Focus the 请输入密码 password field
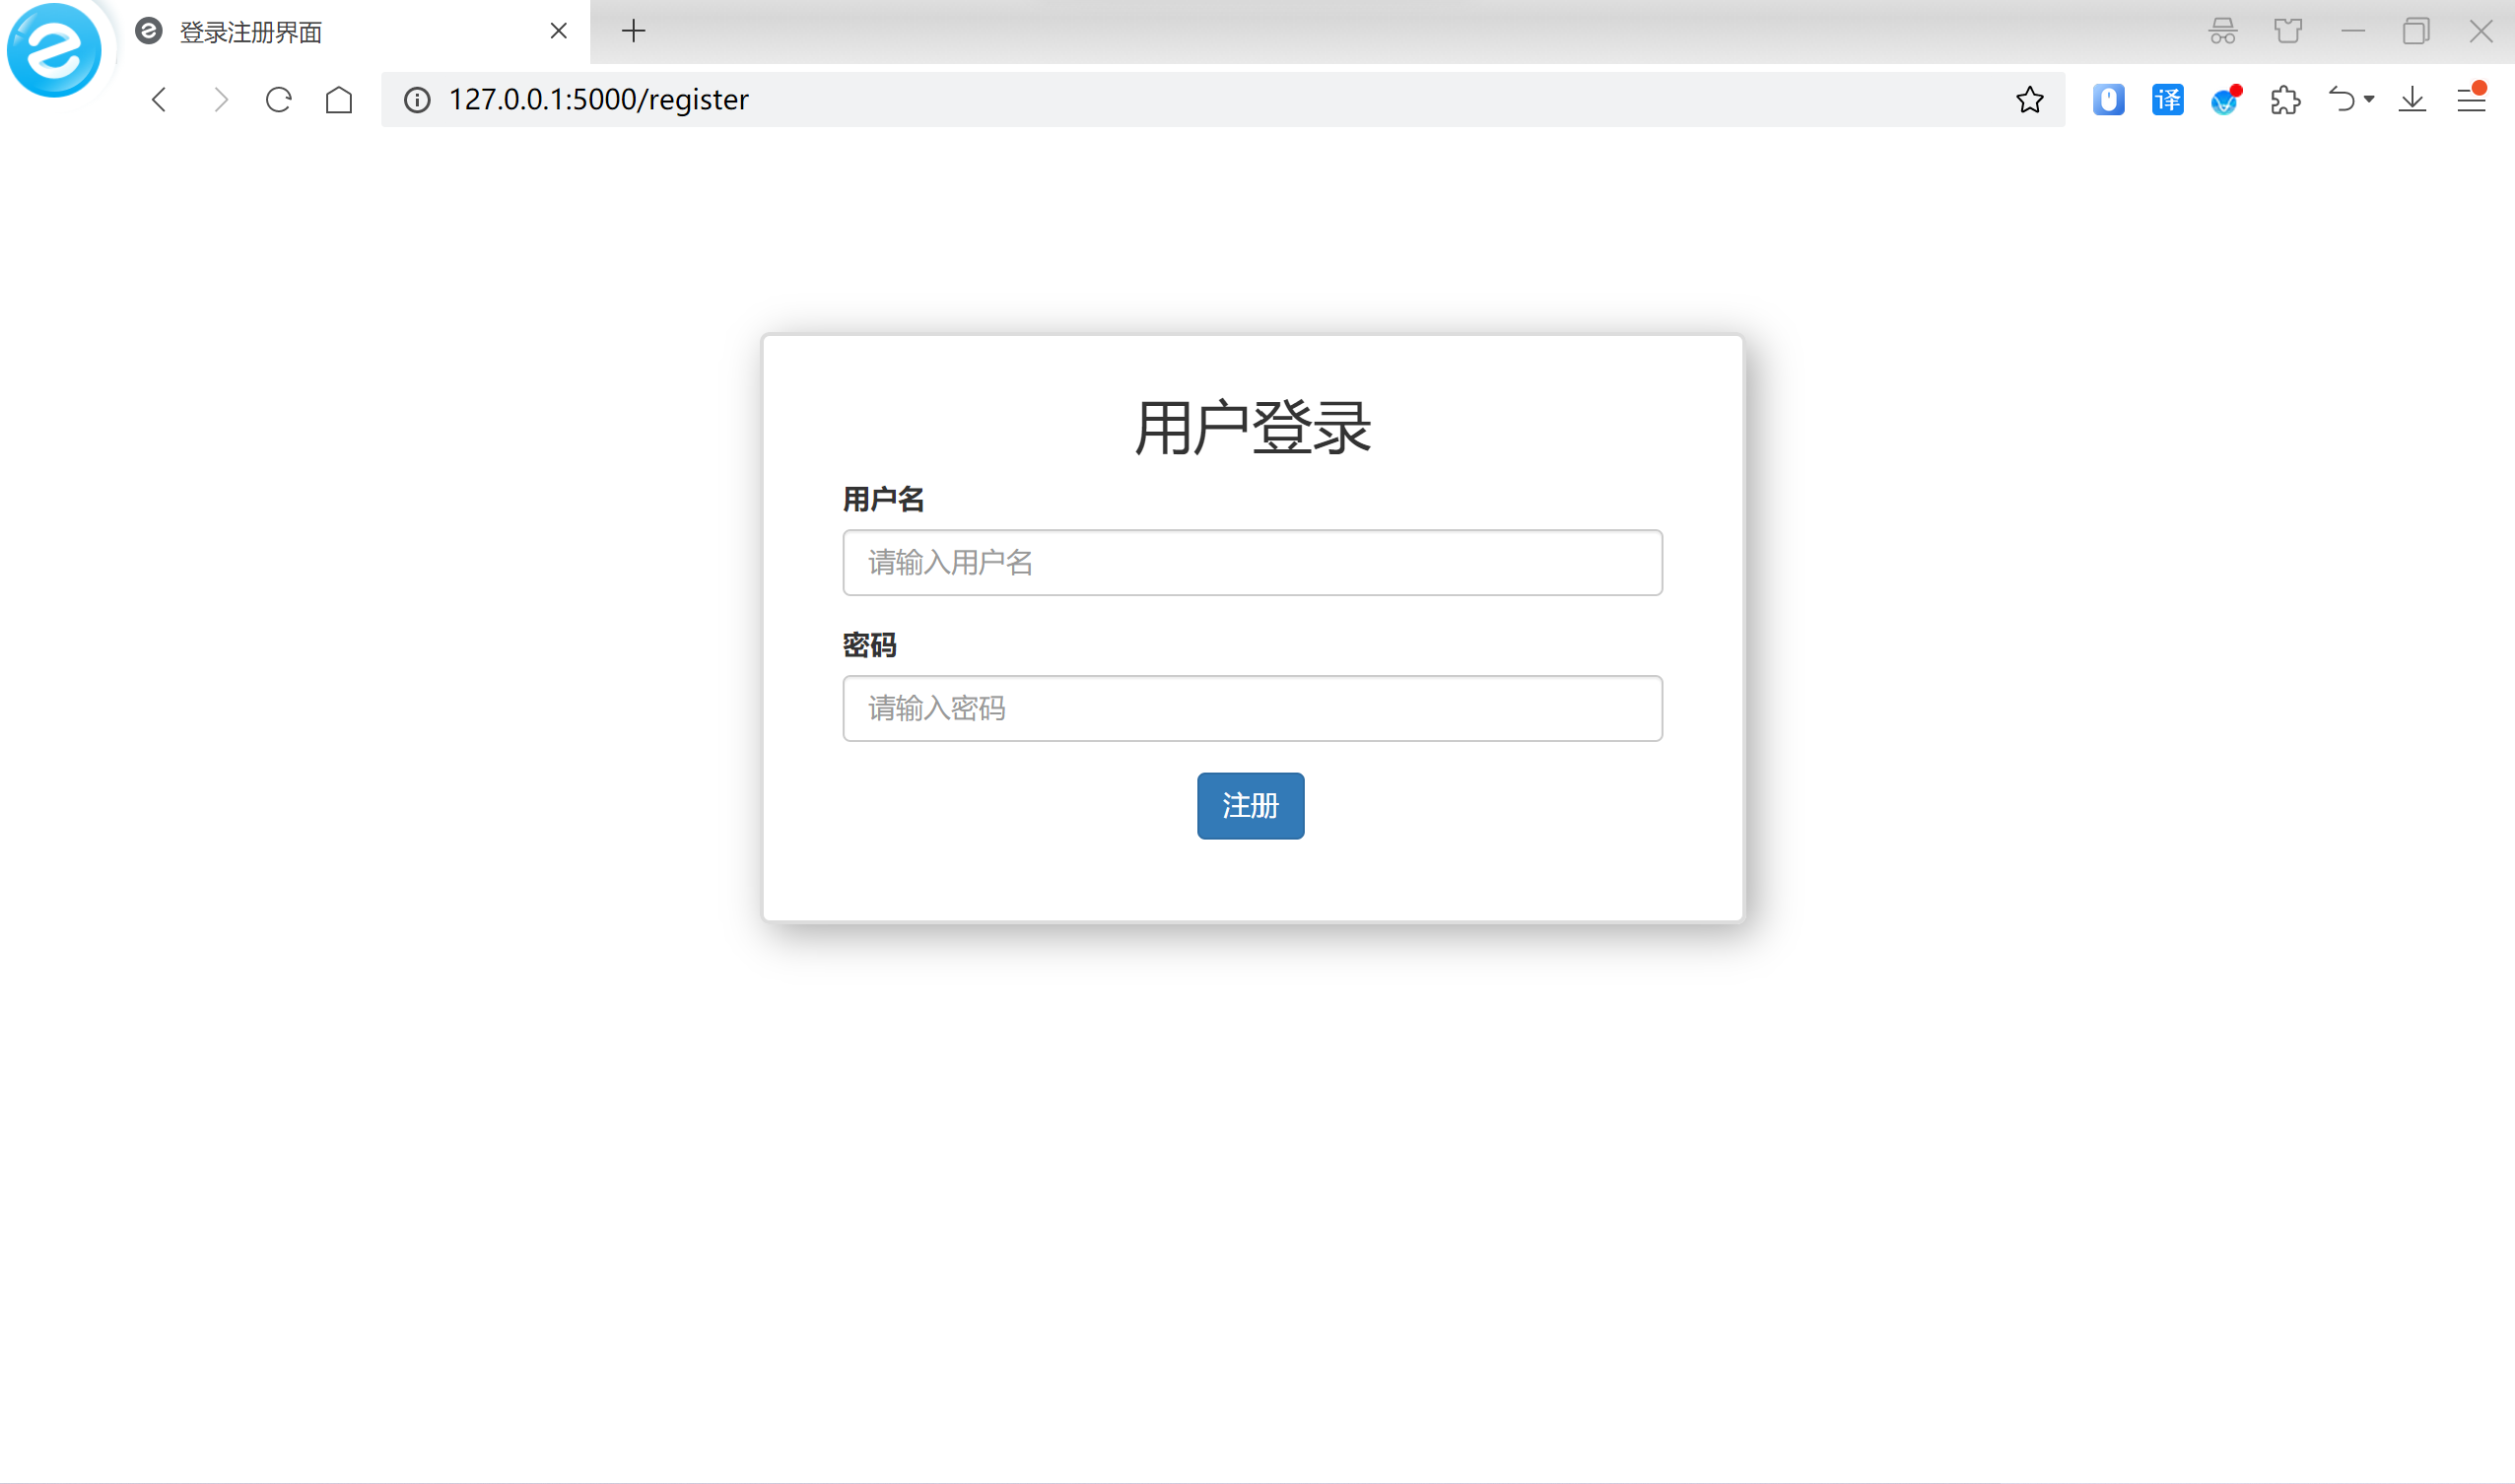The width and height of the screenshot is (2515, 1484). 1252,708
